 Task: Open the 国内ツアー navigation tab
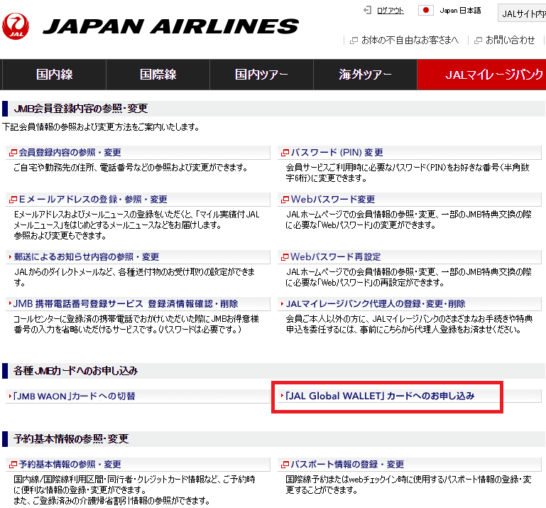point(262,75)
